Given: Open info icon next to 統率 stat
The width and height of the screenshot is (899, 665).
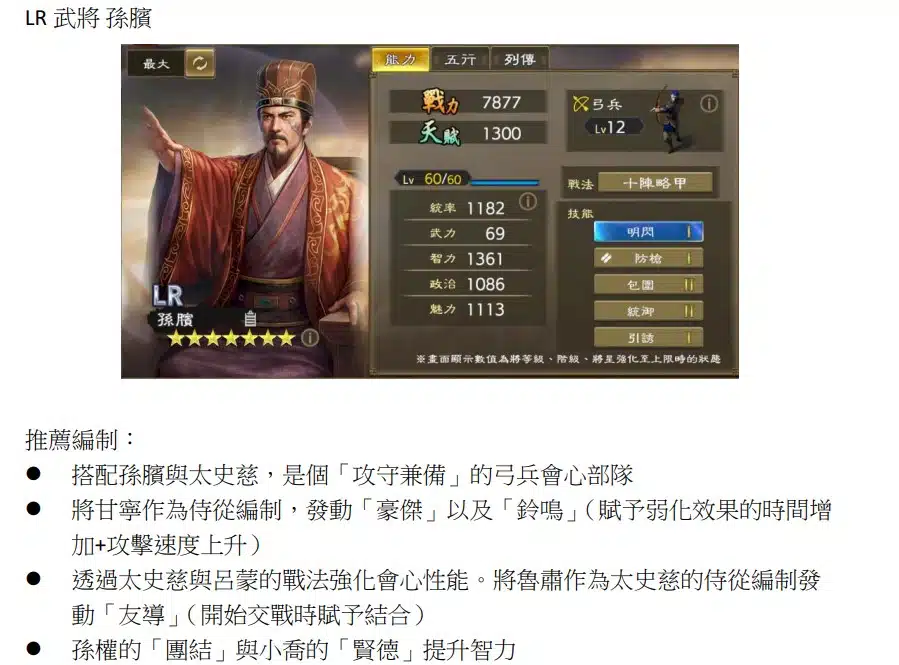Looking at the screenshot, I should (x=527, y=201).
